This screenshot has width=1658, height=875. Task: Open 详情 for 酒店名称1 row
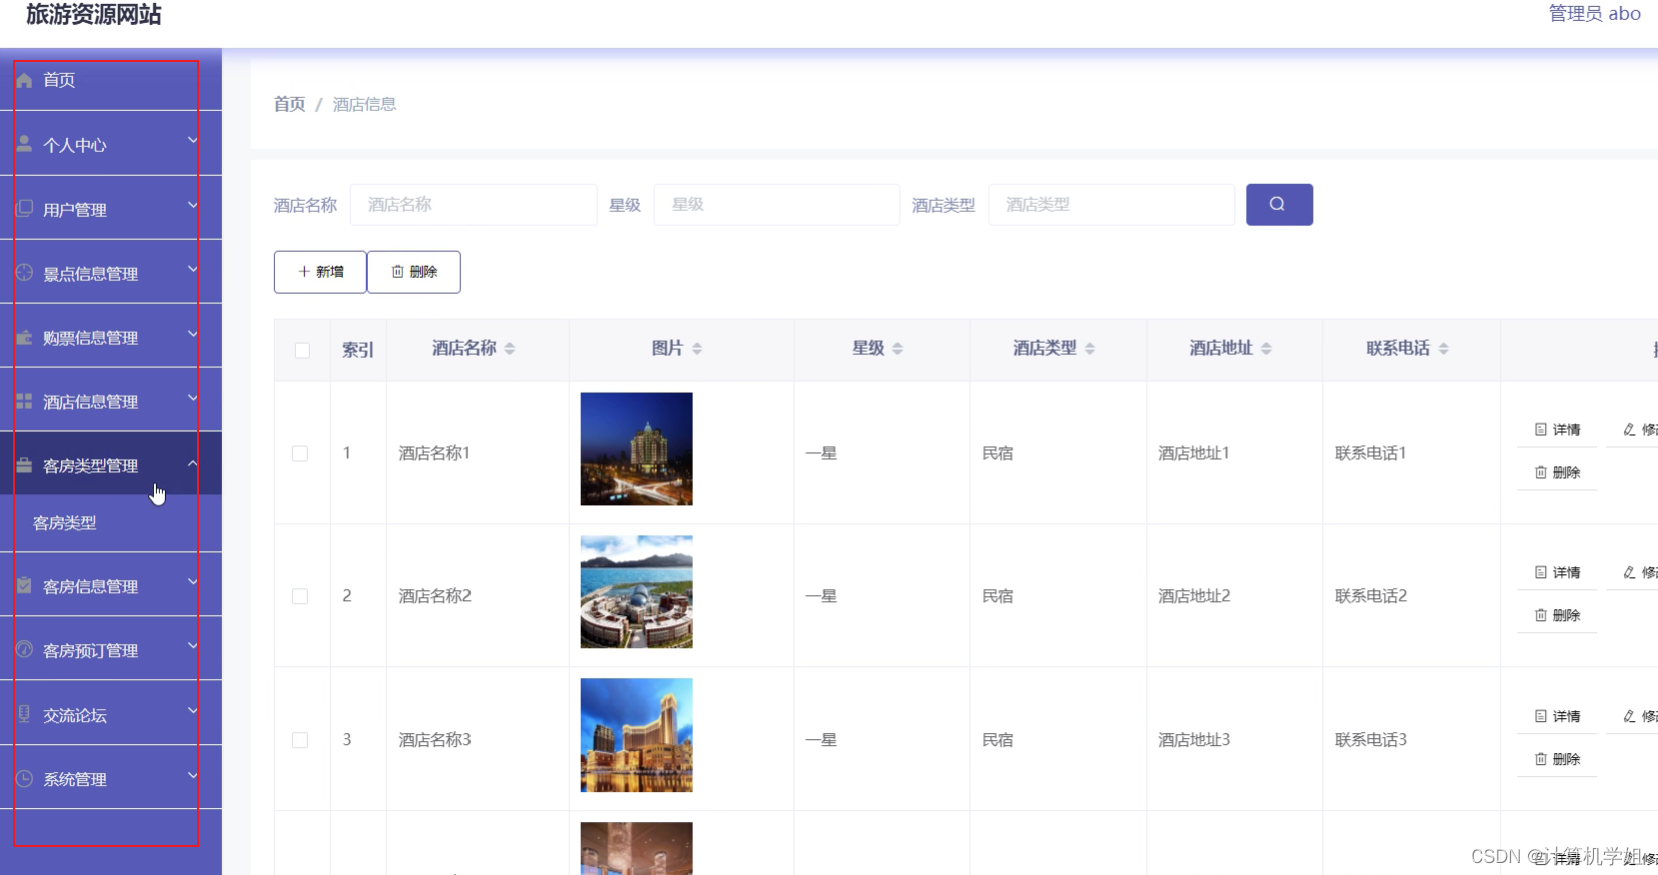(x=1557, y=429)
